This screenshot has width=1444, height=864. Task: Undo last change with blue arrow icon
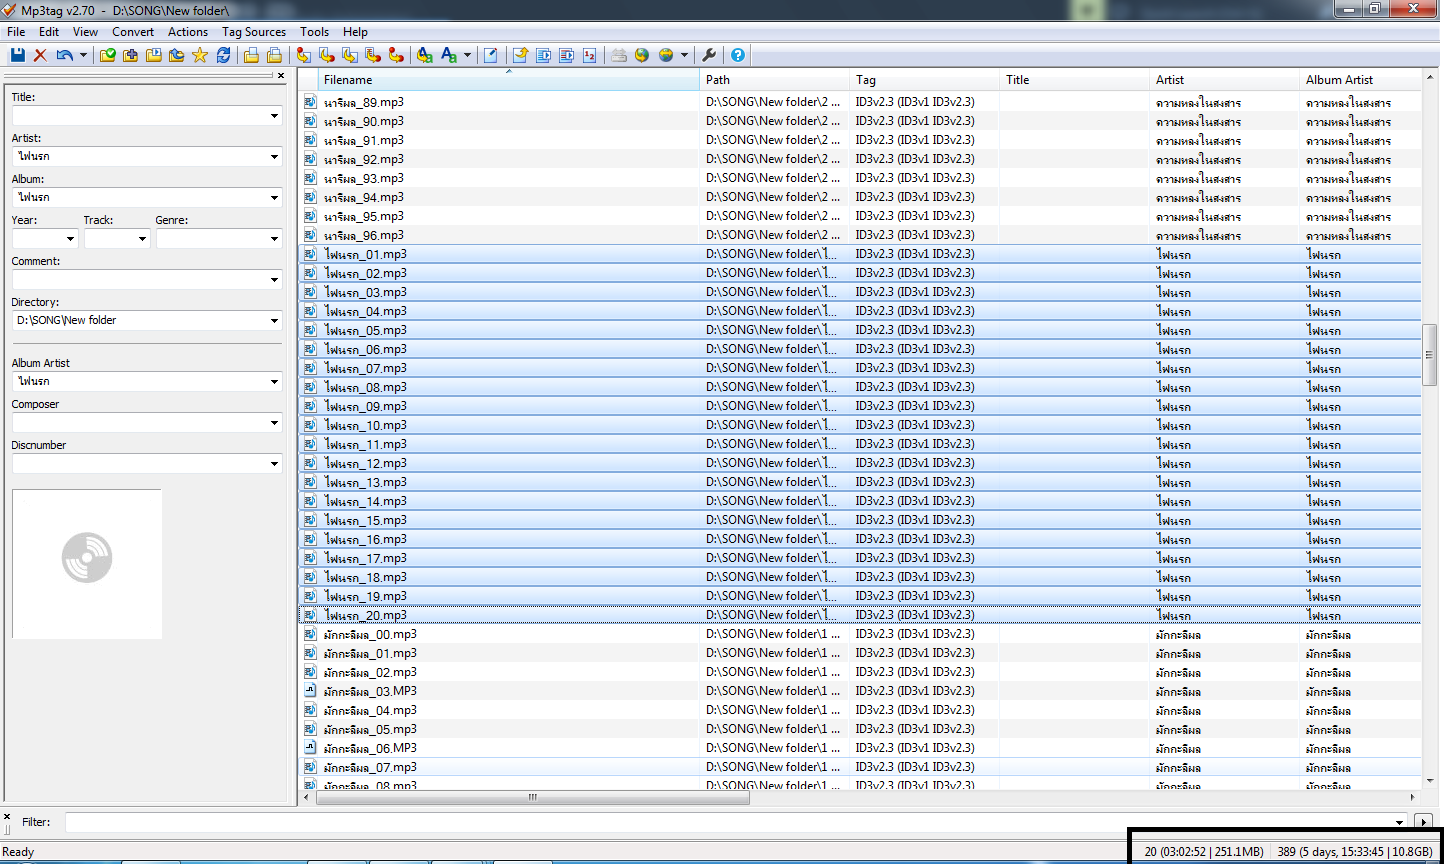tap(64, 55)
